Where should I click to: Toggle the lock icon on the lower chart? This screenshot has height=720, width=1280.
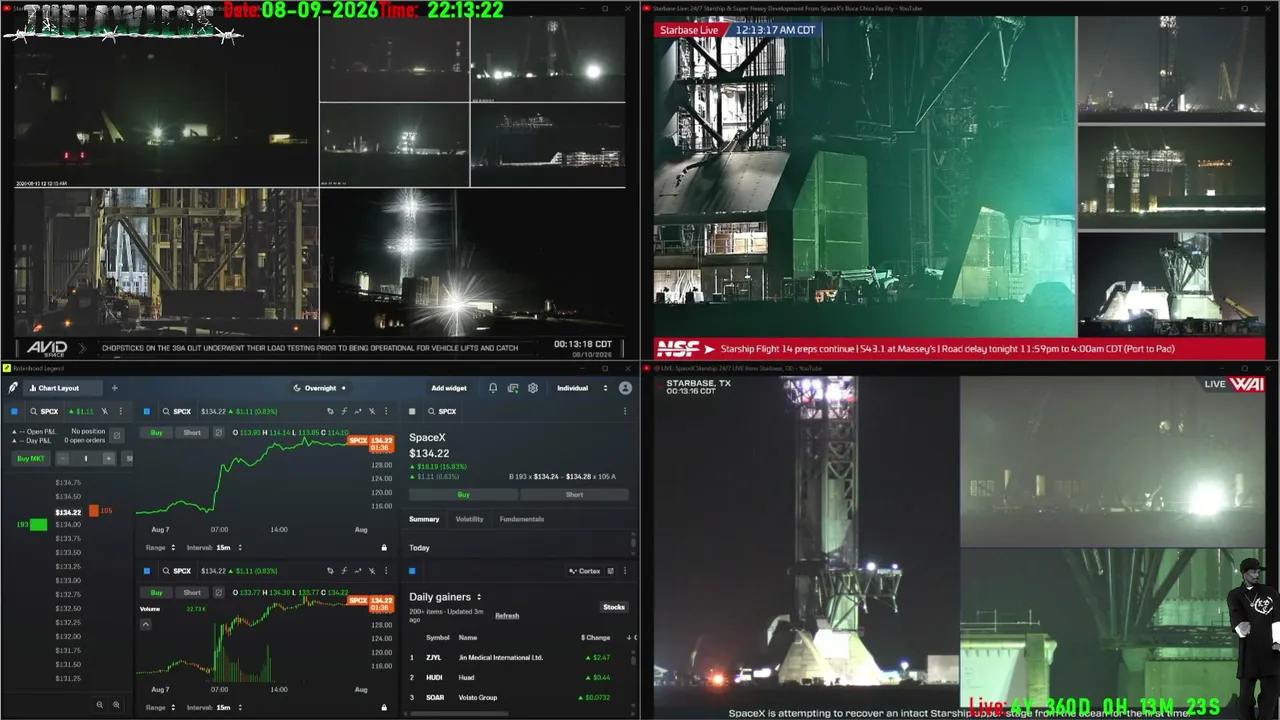tap(384, 707)
